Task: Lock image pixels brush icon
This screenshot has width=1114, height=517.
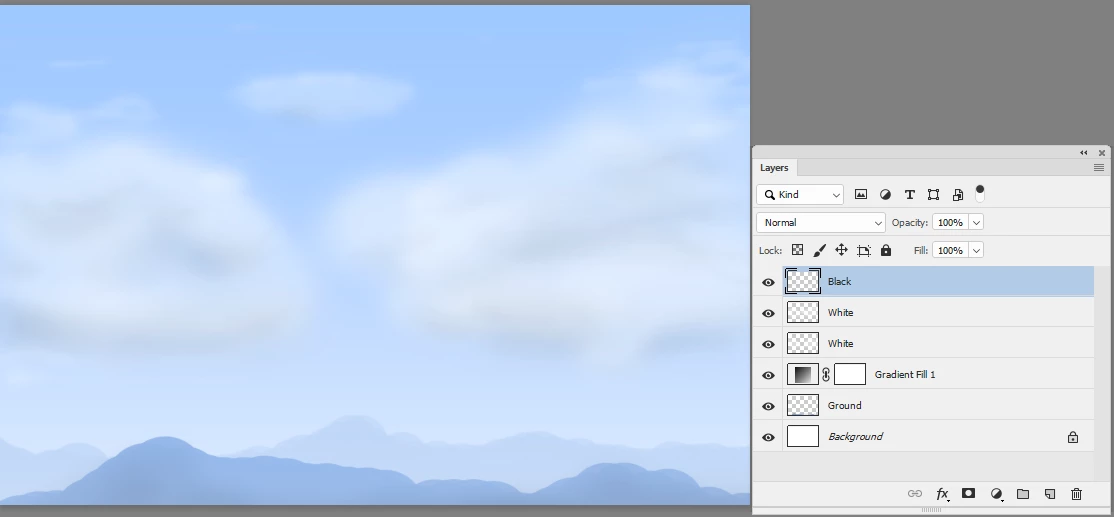Action: 819,250
